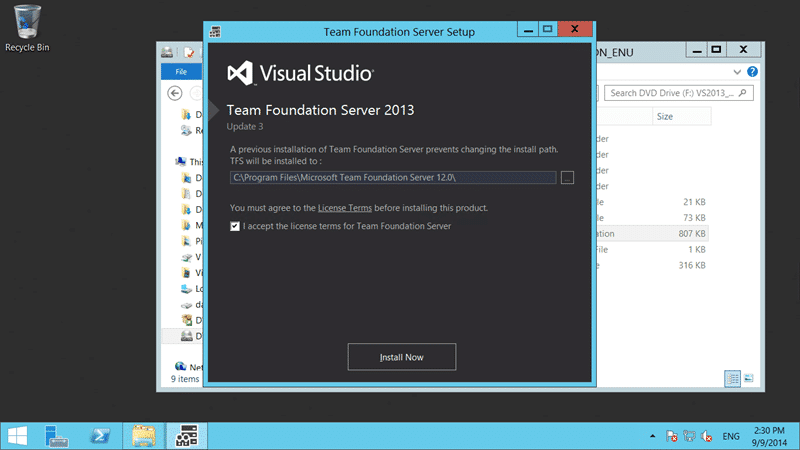Switch Explorer to details view icon
The image size is (800, 450).
pos(732,379)
